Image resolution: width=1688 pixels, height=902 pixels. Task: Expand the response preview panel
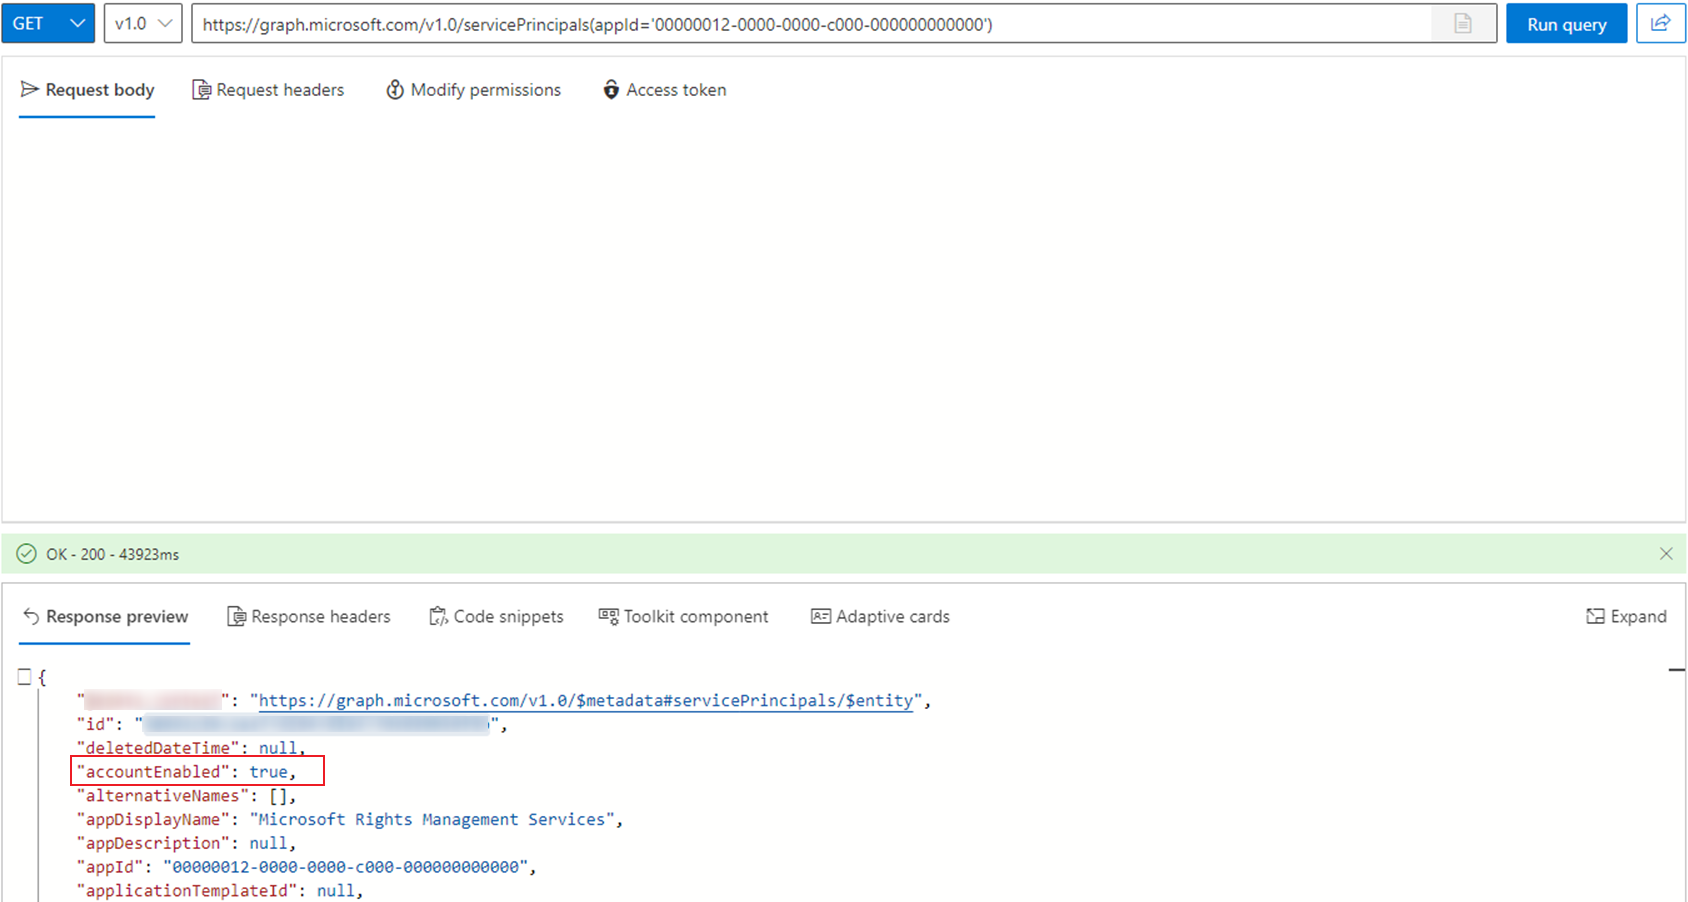click(1626, 617)
